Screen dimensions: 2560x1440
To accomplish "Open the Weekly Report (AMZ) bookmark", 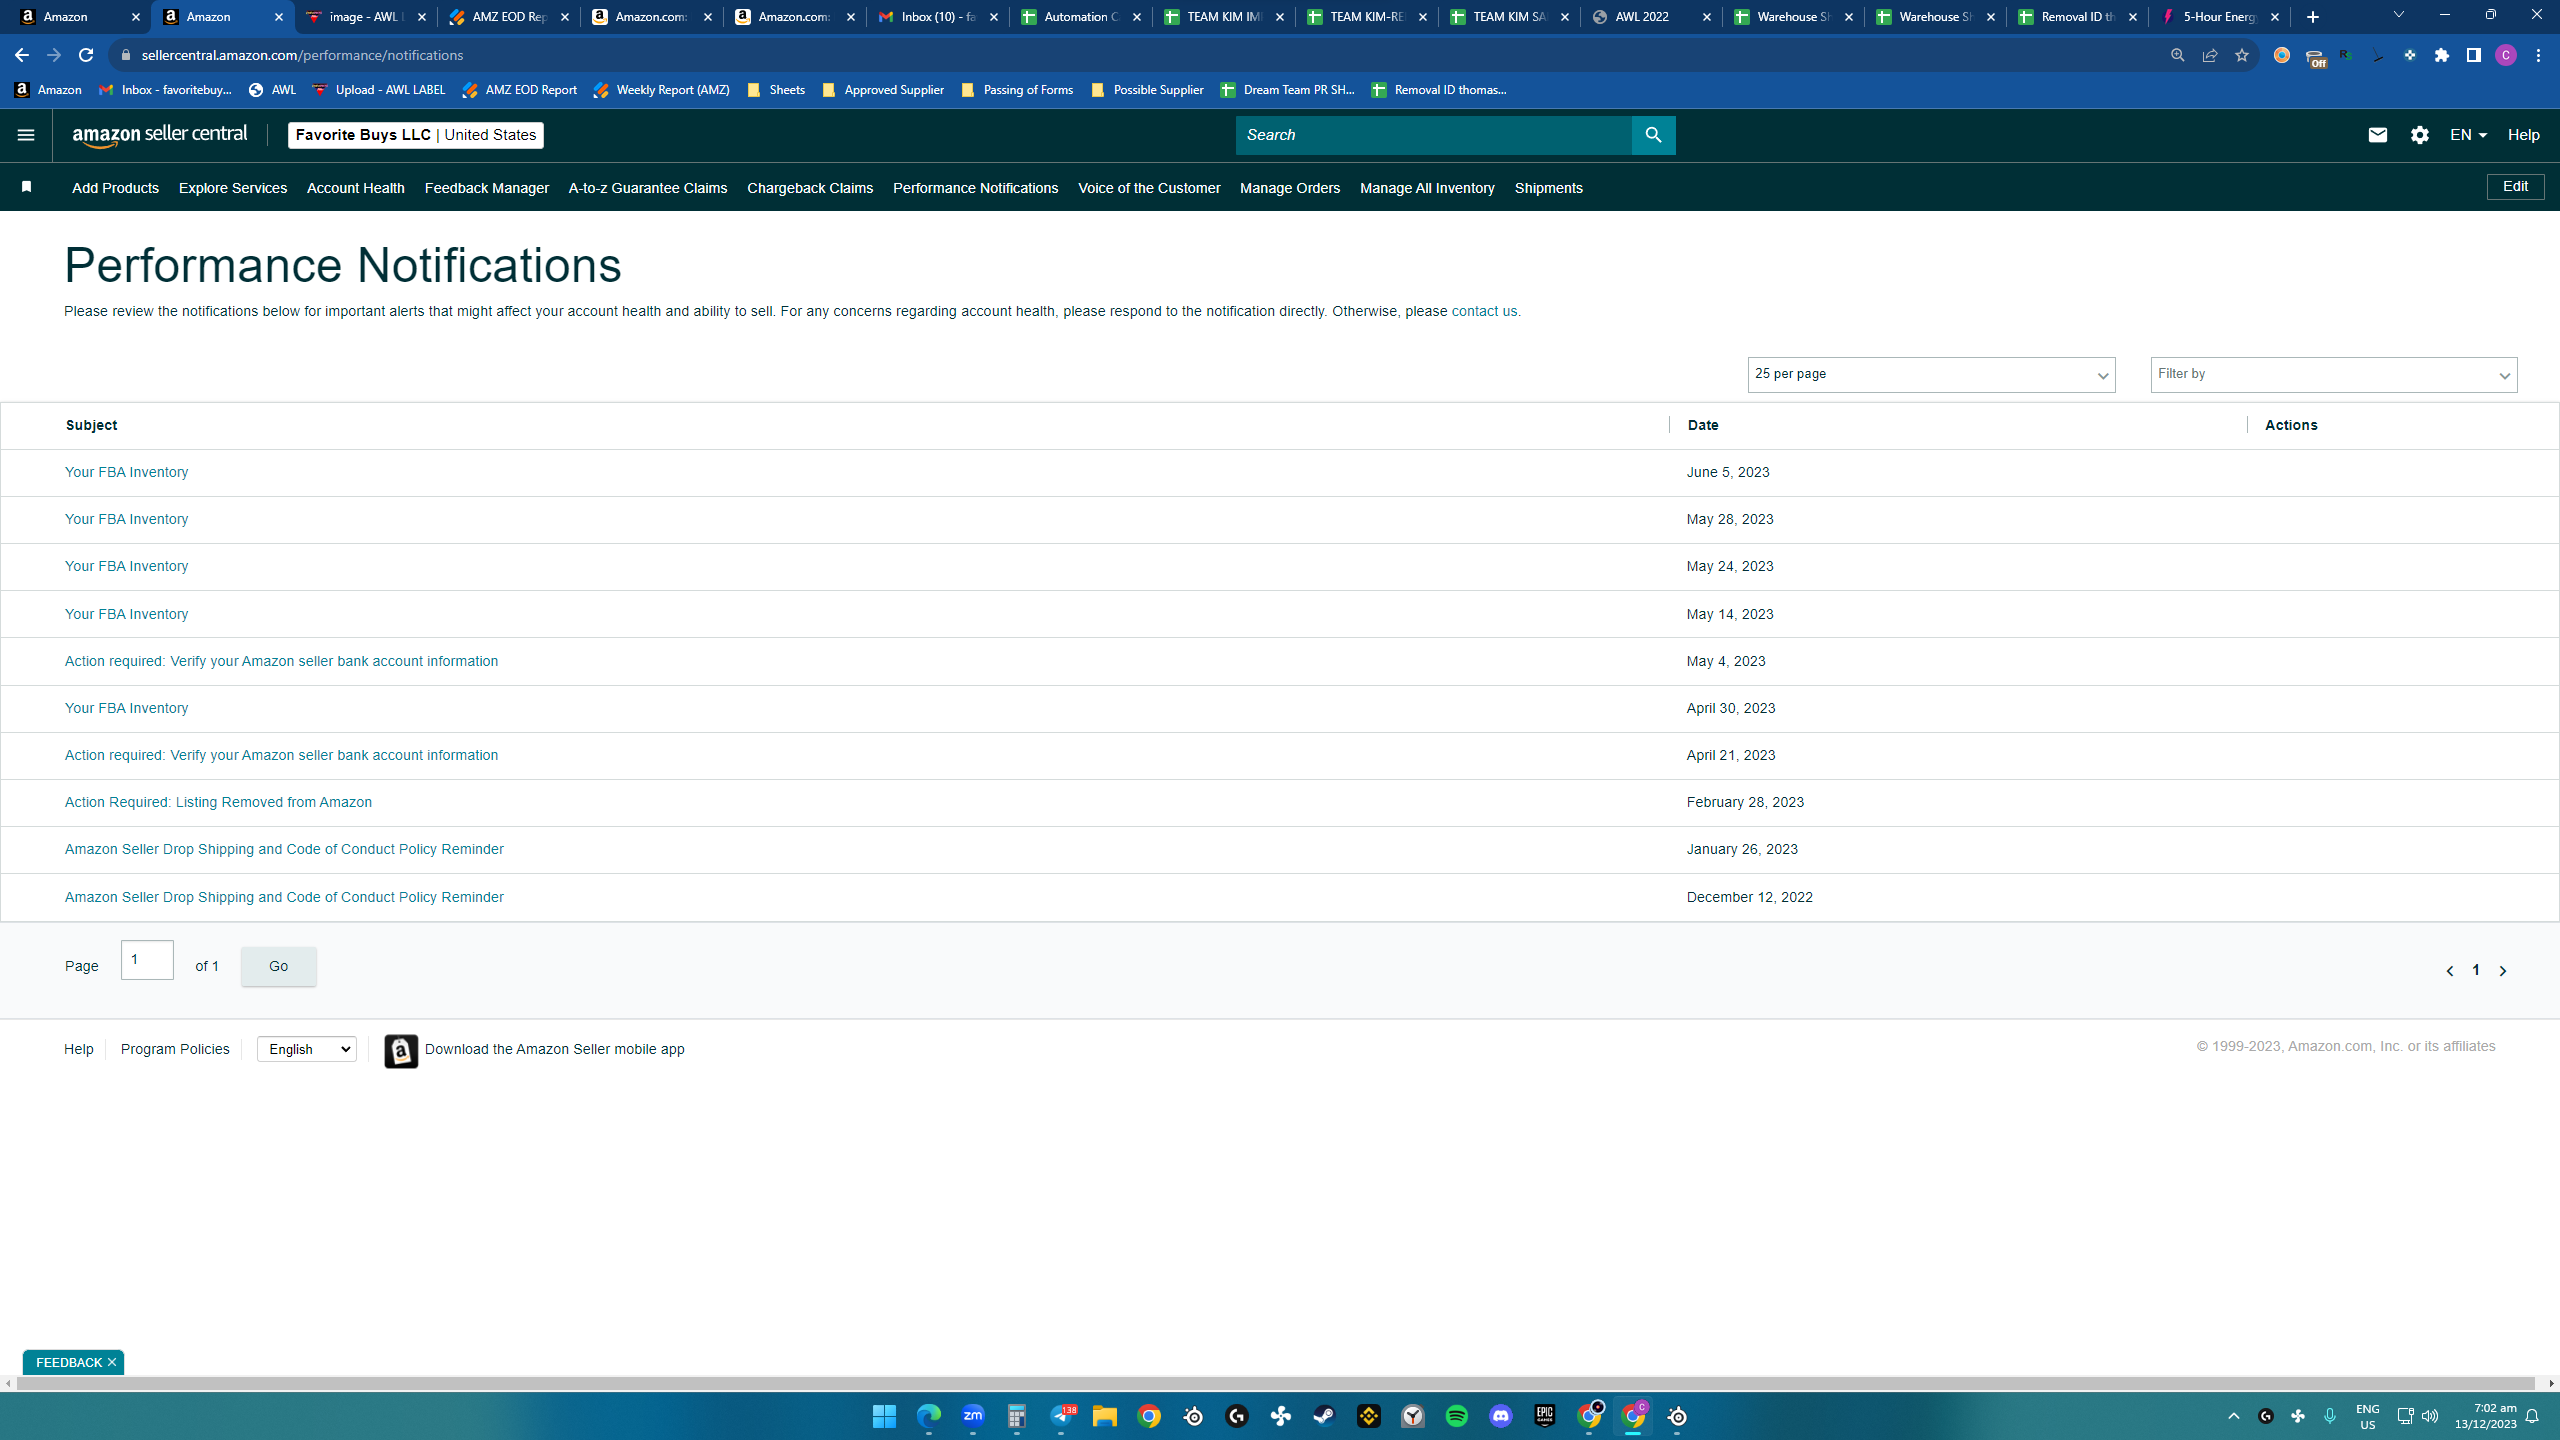I will [661, 90].
